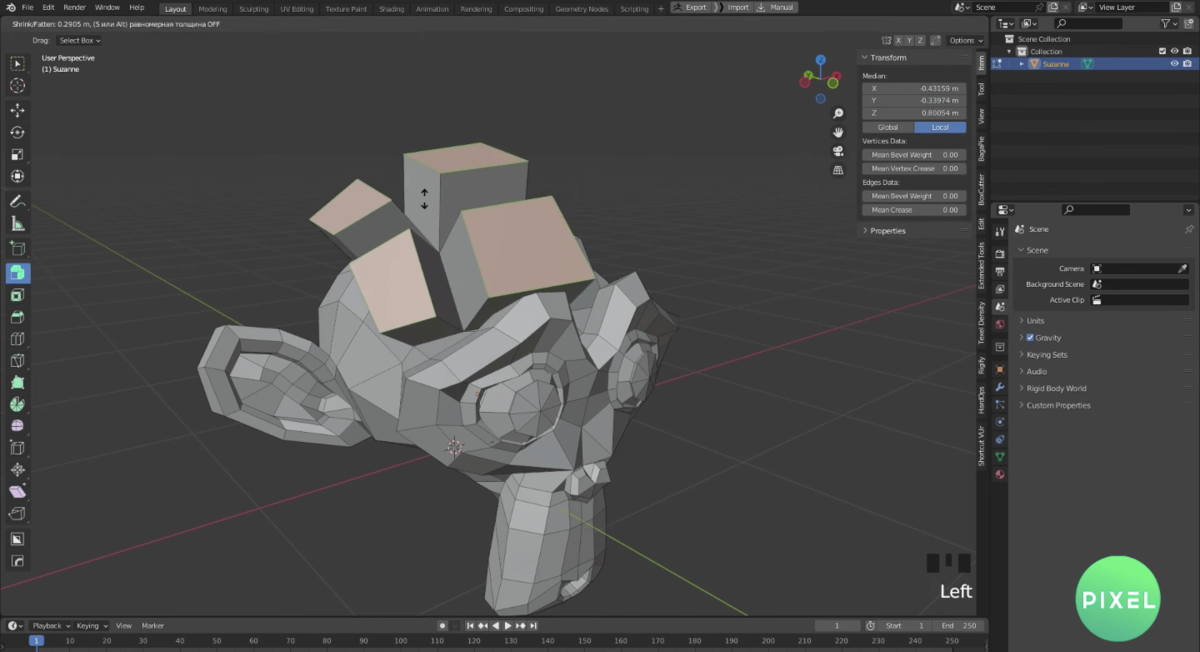The image size is (1200, 652).
Task: Toggle X mirror axis button
Action: tap(899, 40)
